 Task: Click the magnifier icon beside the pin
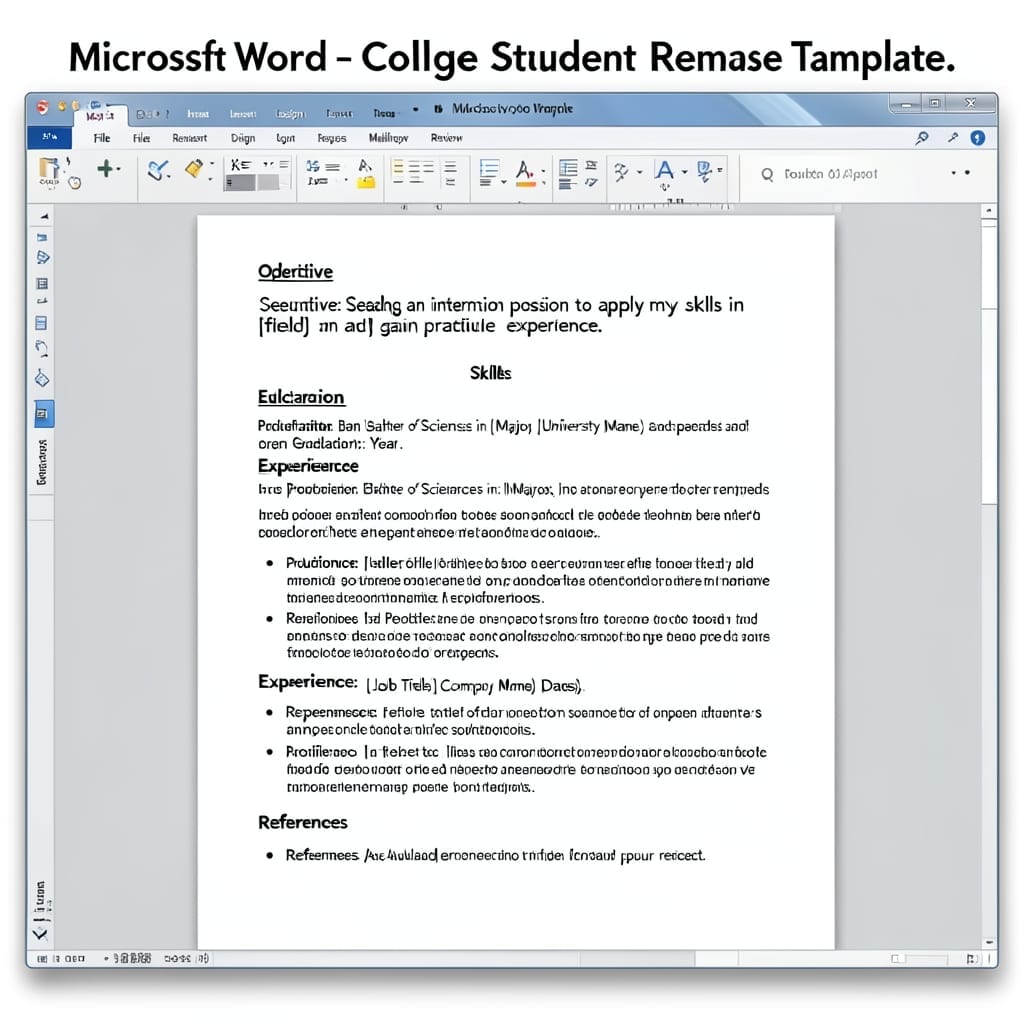point(921,138)
